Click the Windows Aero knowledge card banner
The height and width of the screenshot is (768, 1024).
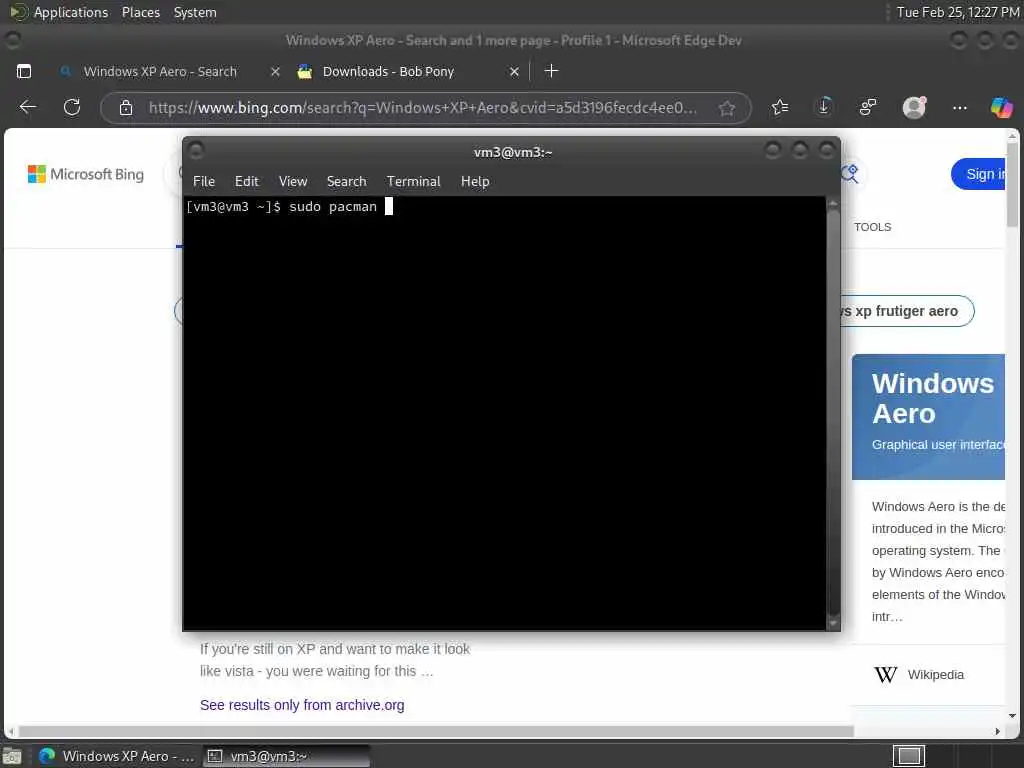click(x=928, y=417)
